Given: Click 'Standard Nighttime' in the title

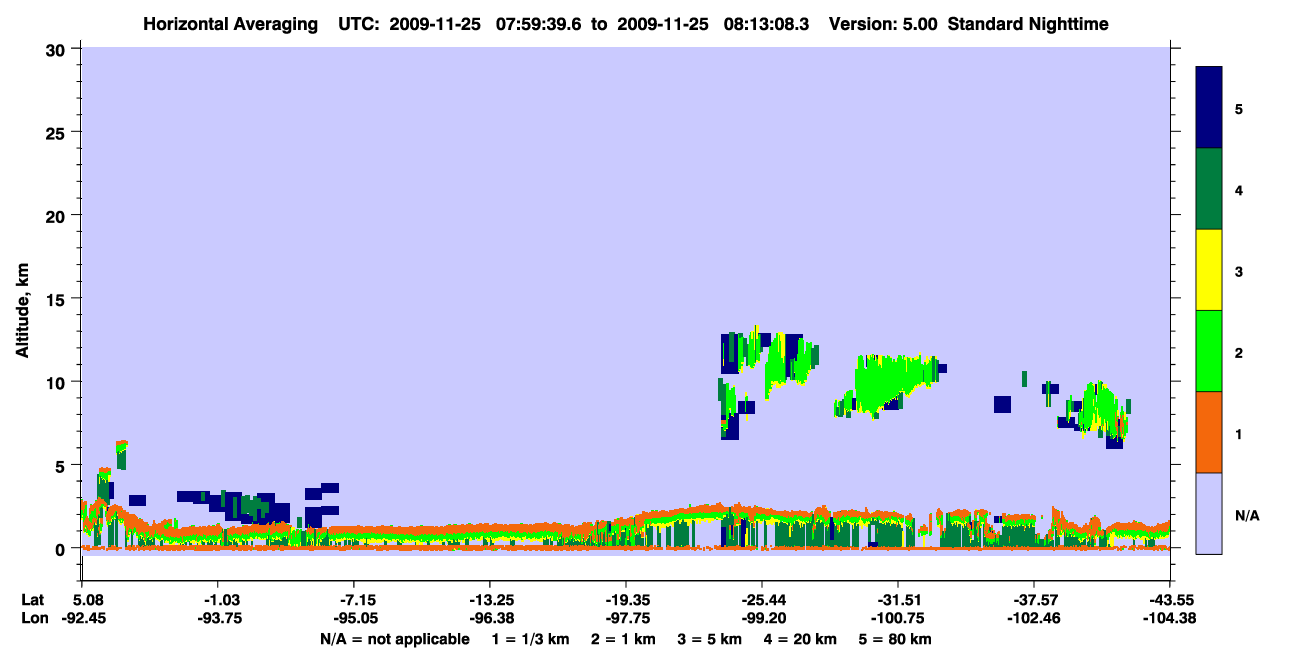Looking at the screenshot, I should tap(1027, 24).
